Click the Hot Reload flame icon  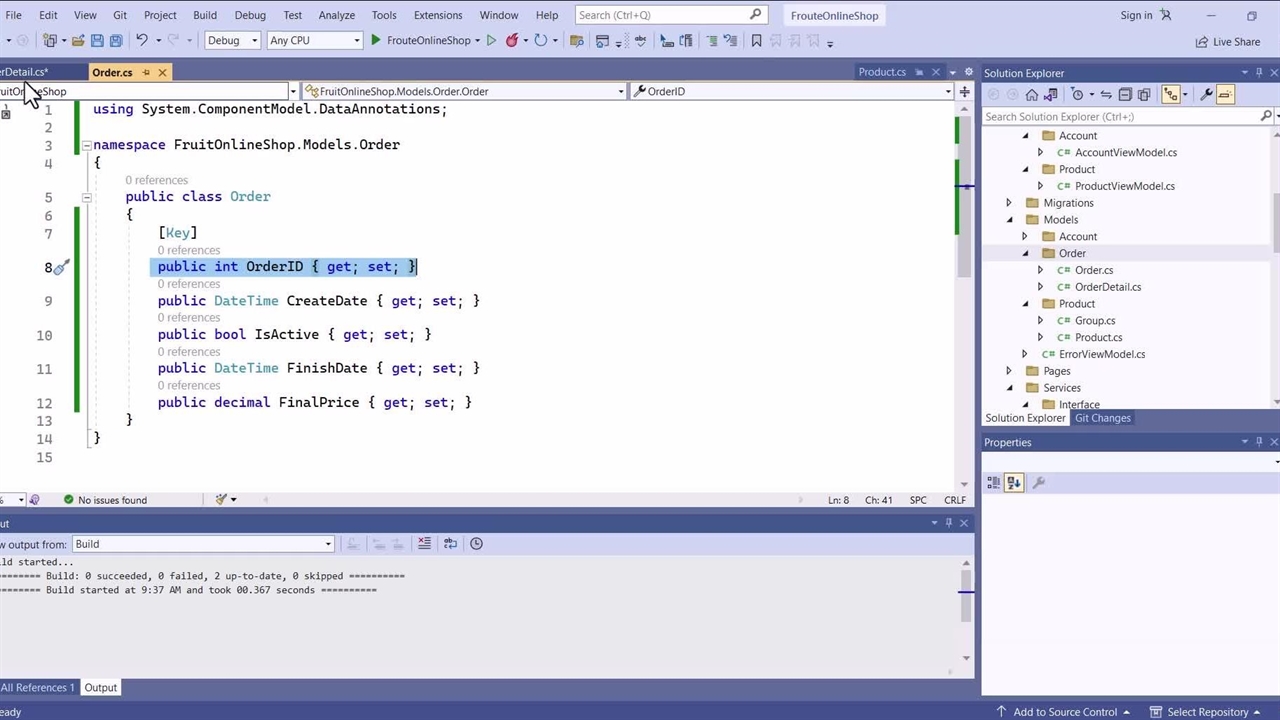512,41
